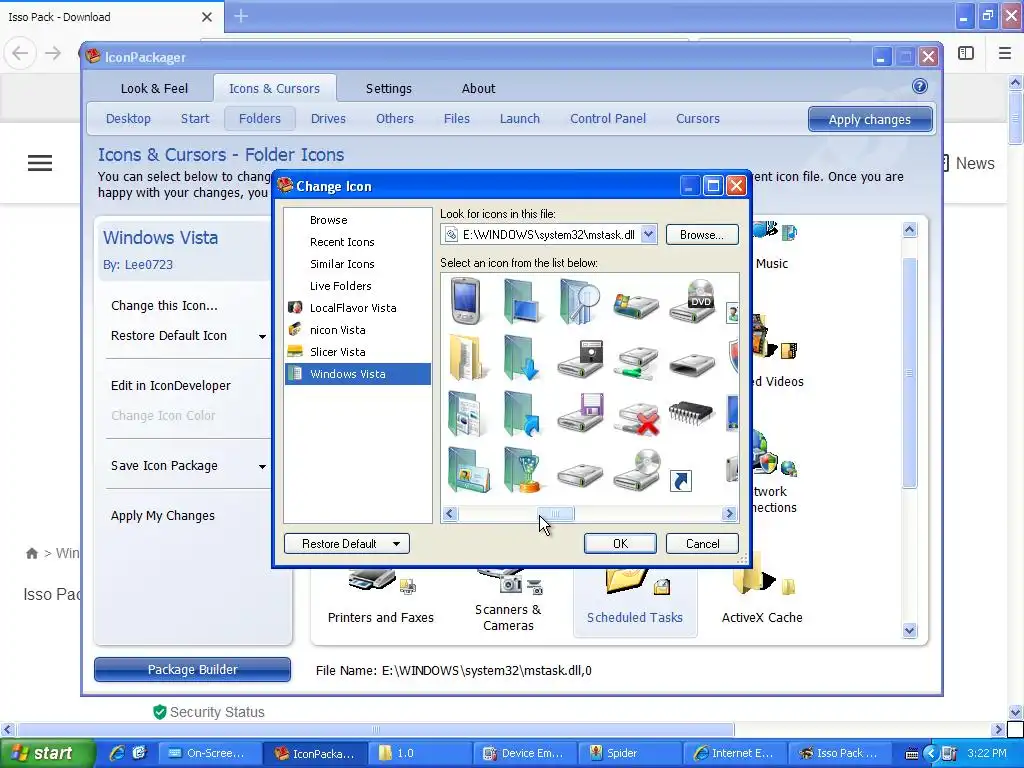Select disconnected network drive red X icon
1024x768 pixels.
point(637,419)
